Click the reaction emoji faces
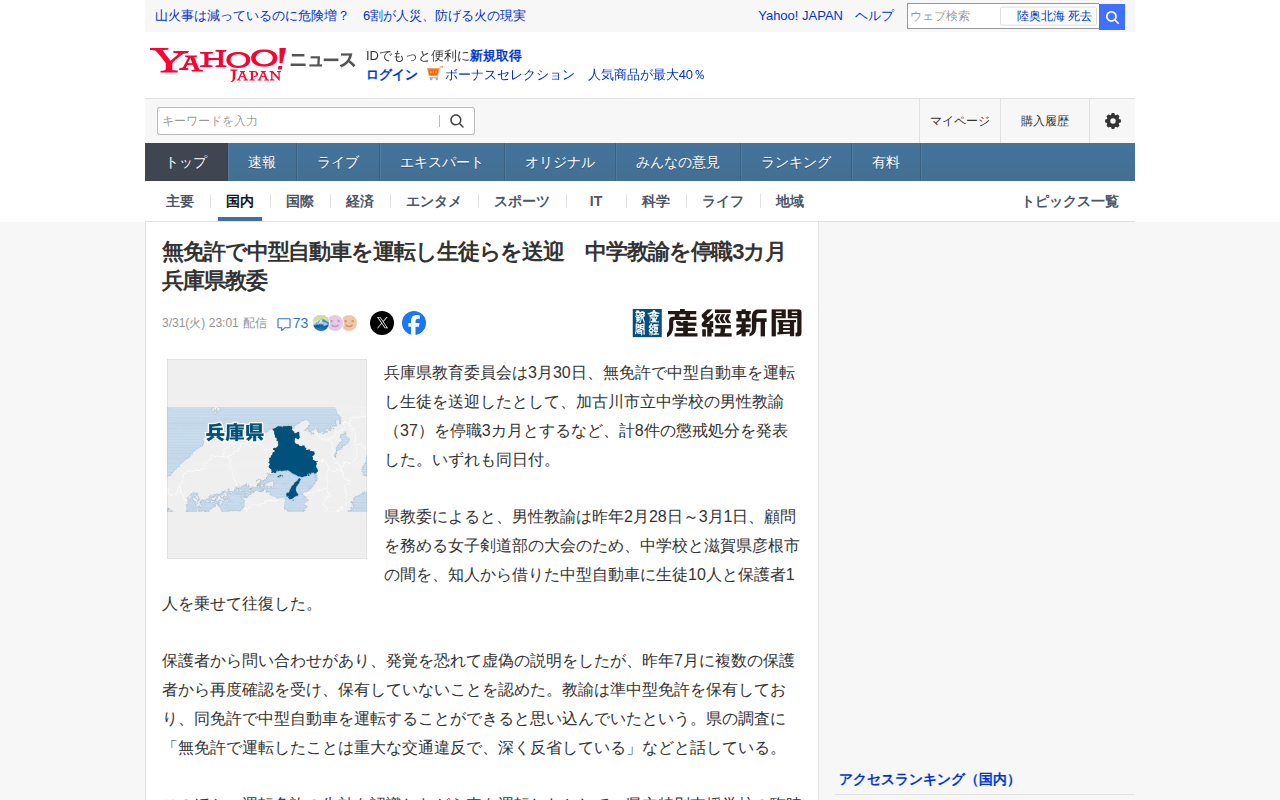Screen dimensions: 1280x800 [335, 323]
